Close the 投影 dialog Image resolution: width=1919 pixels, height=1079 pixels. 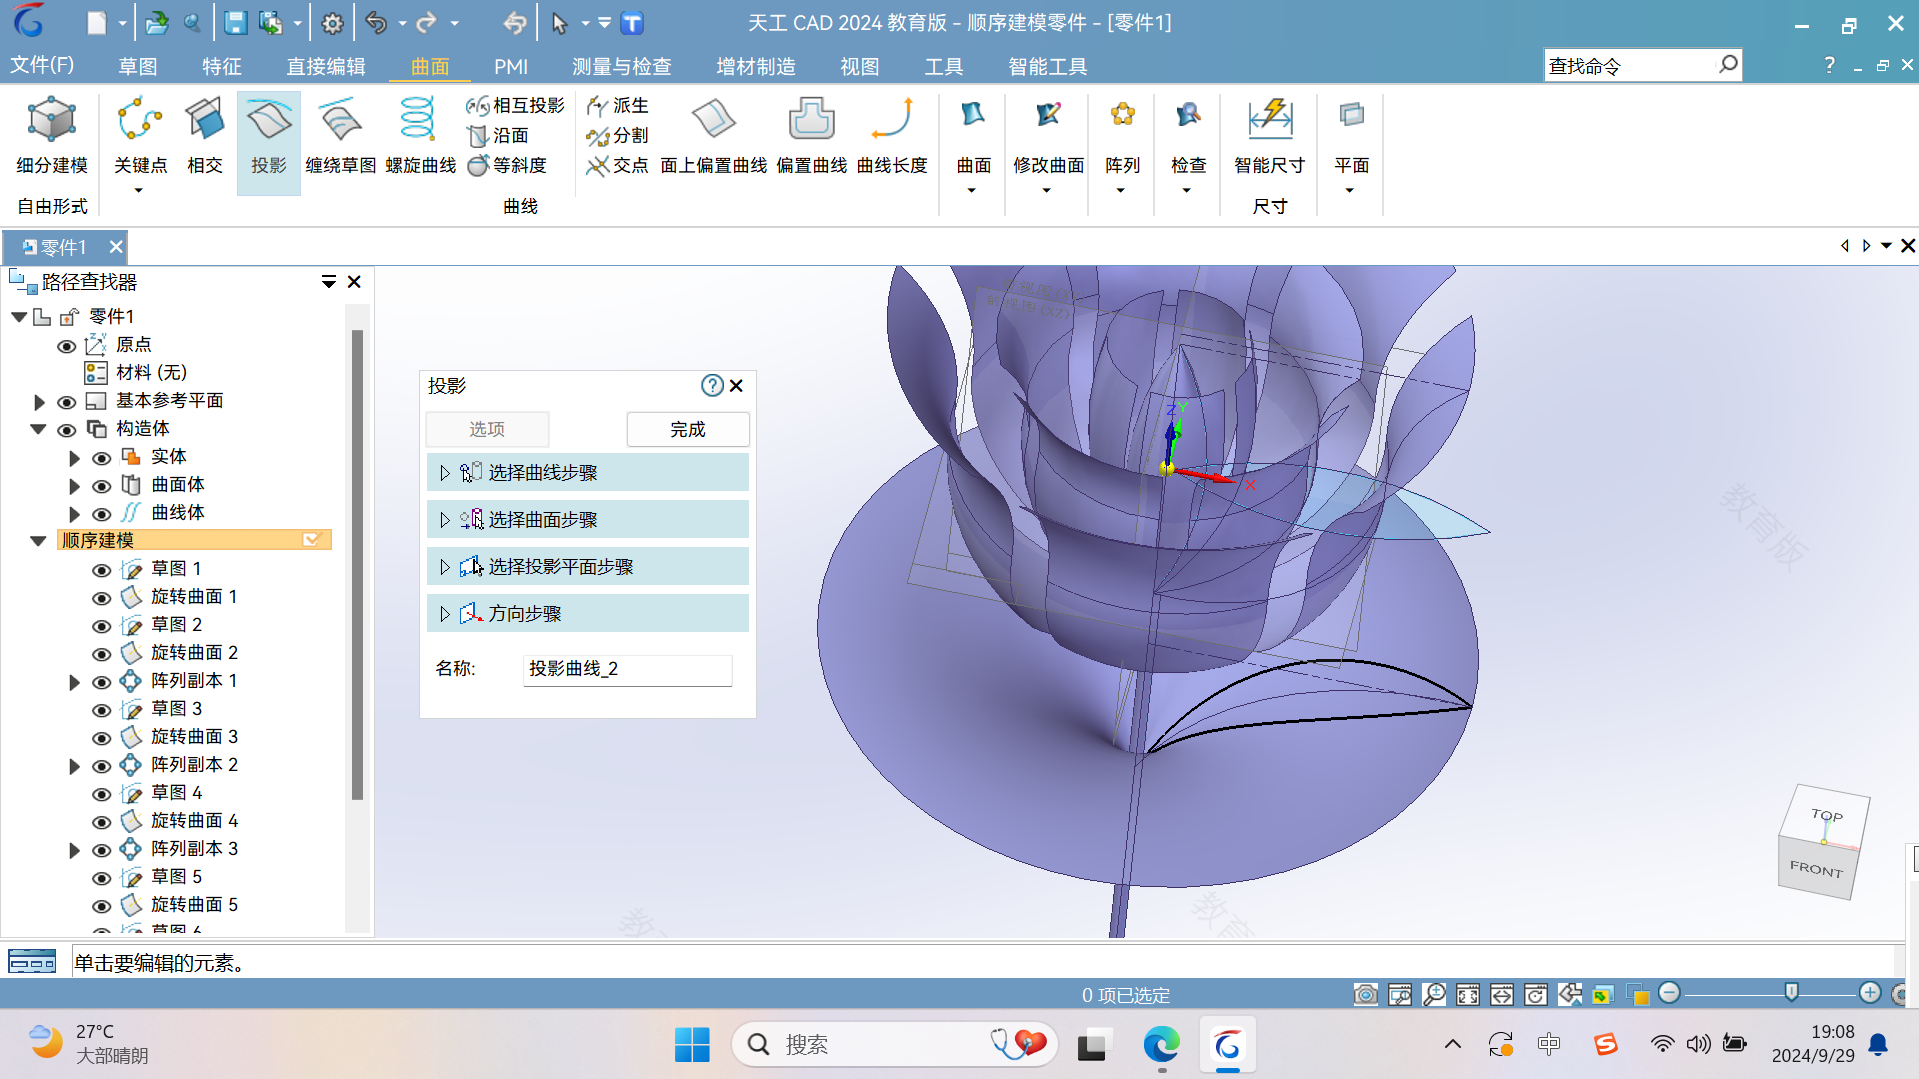click(x=736, y=385)
